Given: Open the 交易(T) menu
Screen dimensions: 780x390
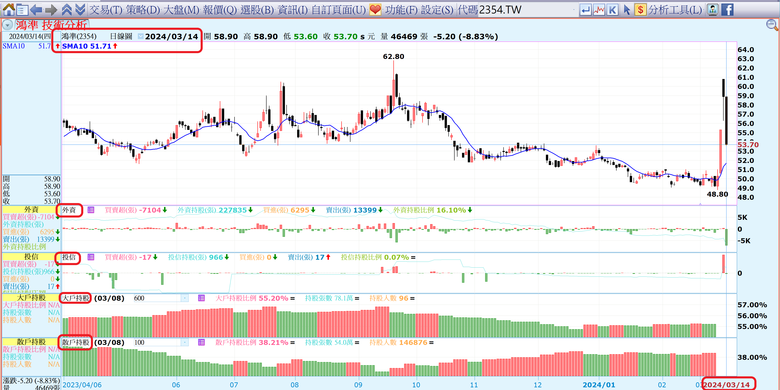Looking at the screenshot, I should pos(105,10).
